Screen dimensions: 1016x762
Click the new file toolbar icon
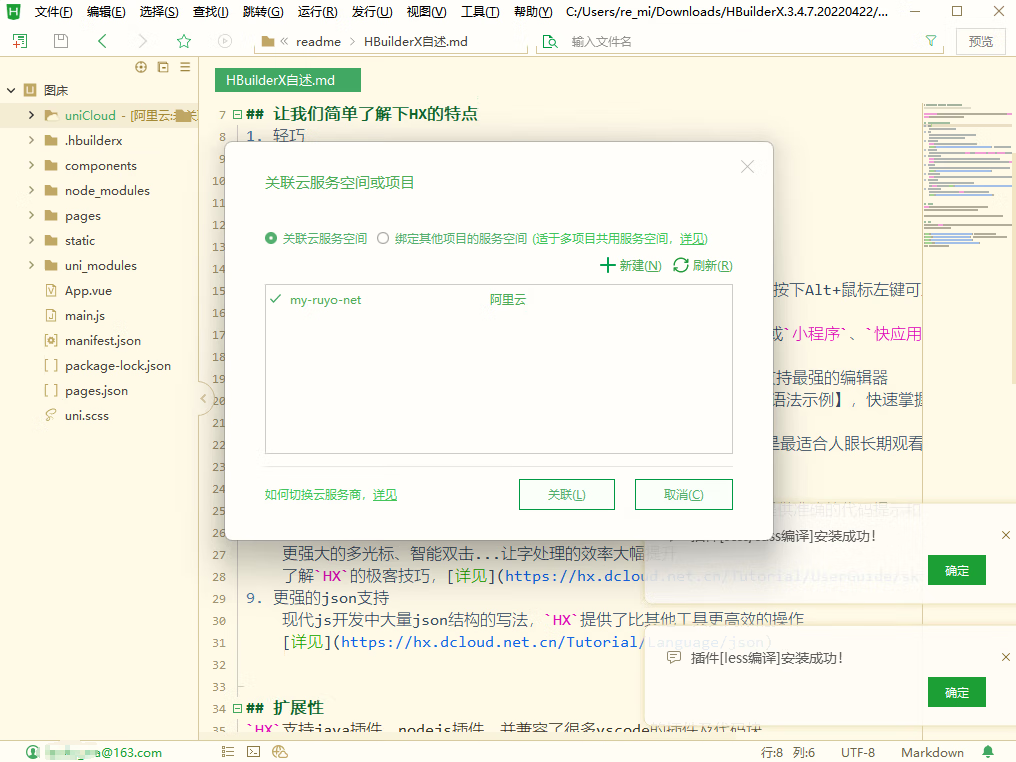(20, 41)
